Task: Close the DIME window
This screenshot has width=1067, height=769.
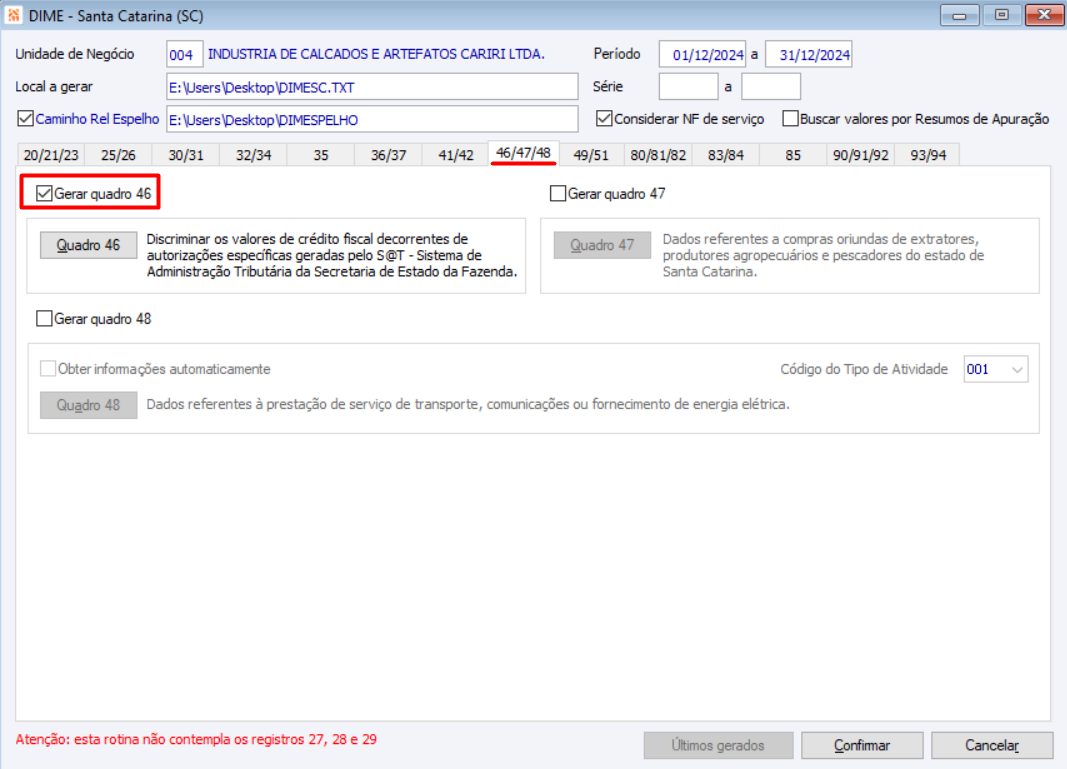Action: tap(1045, 15)
